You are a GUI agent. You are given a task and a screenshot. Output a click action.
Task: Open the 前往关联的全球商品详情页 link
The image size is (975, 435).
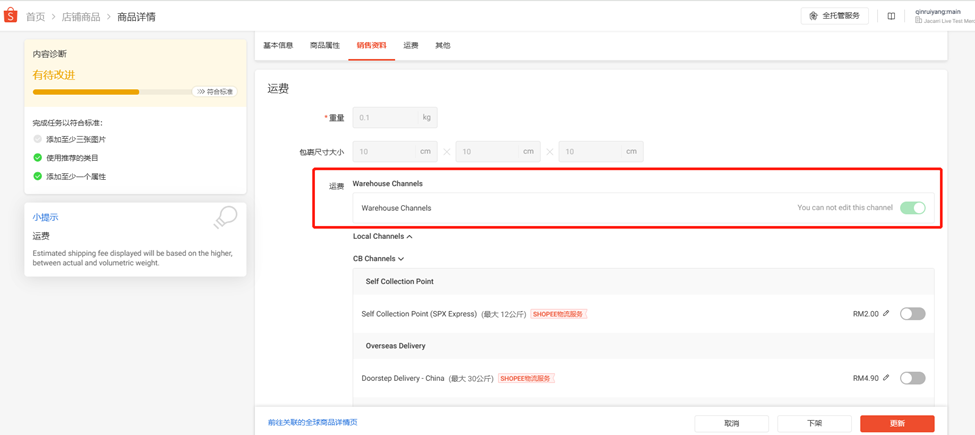[x=312, y=423]
